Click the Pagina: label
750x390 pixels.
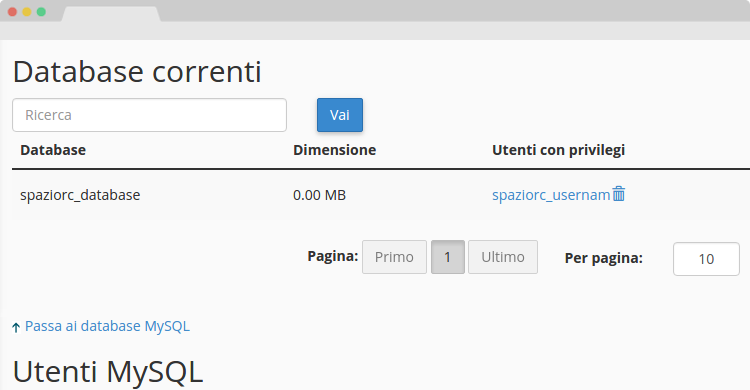[x=332, y=256]
